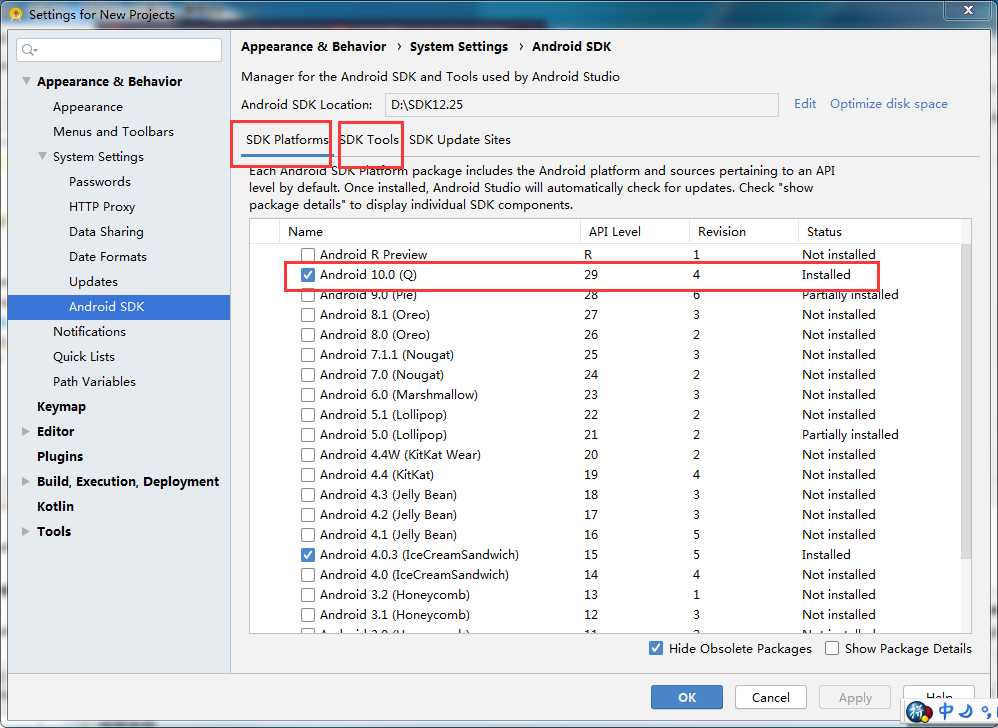The height and width of the screenshot is (728, 998).
Task: Click the OK button
Action: point(687,697)
